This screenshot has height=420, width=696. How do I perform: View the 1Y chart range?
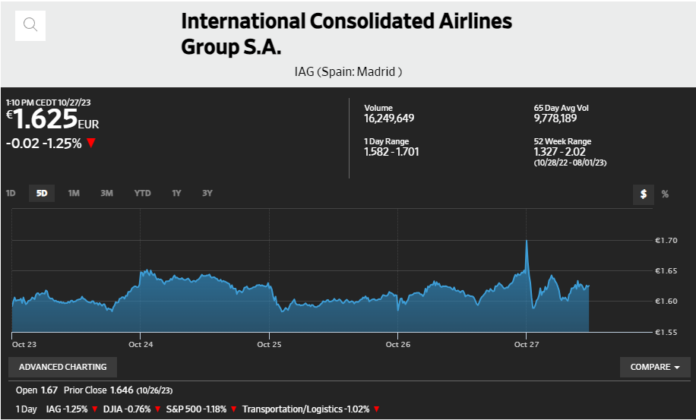(x=177, y=193)
